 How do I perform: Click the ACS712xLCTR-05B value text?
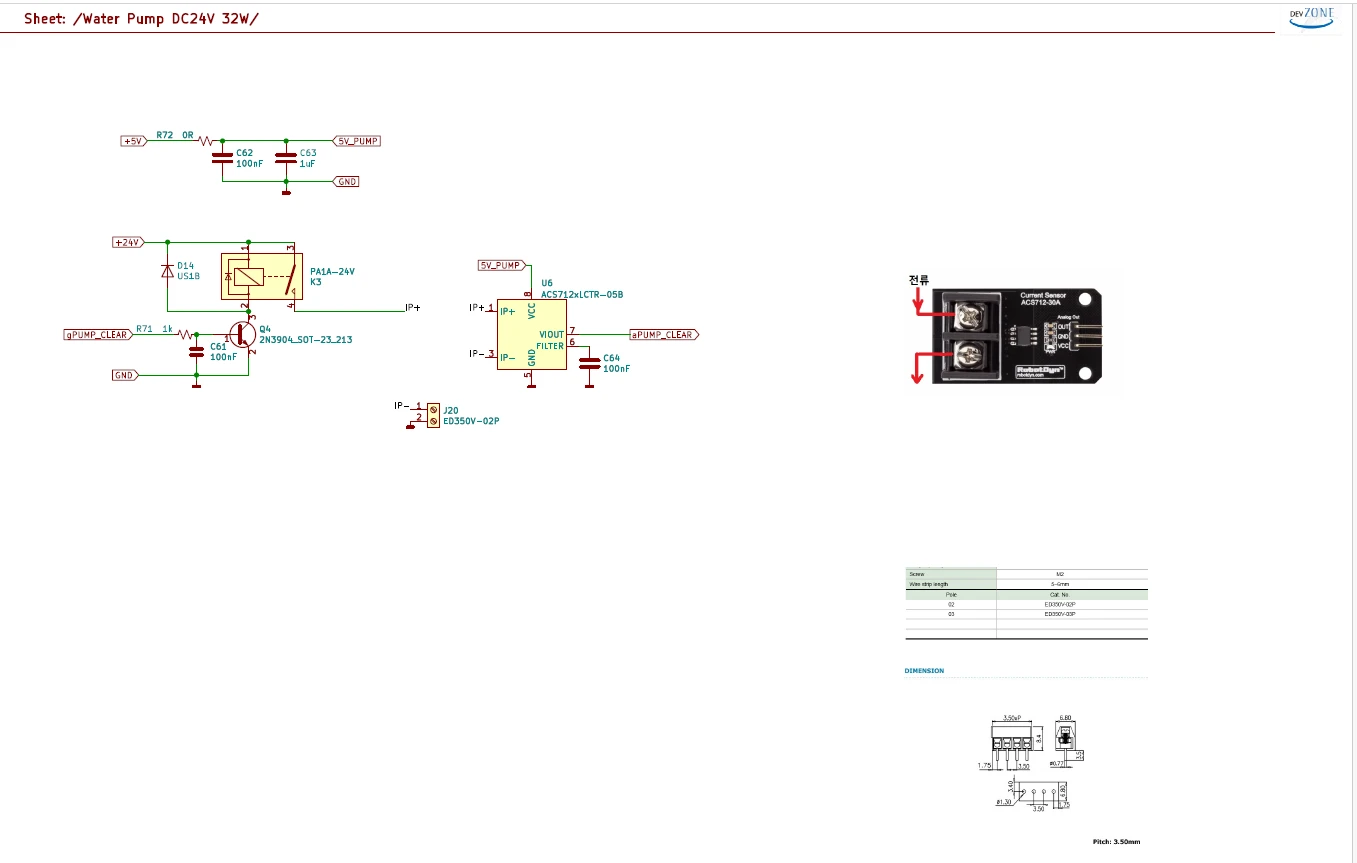coord(582,295)
